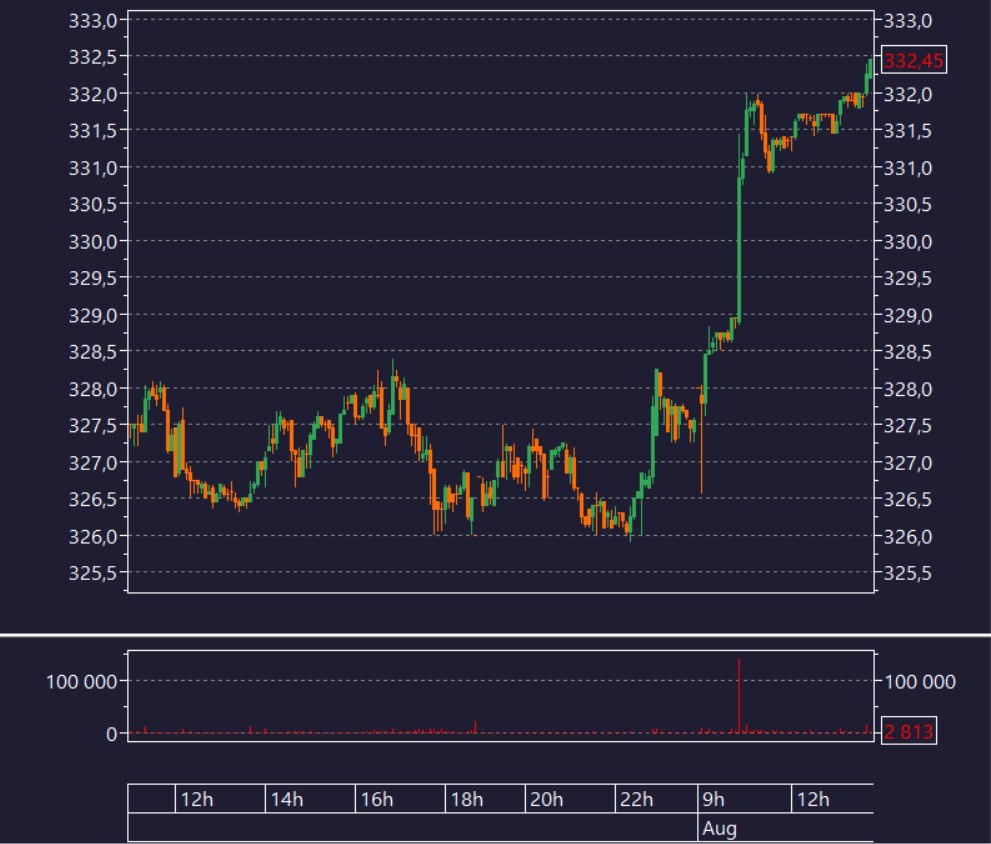This screenshot has width=991, height=844.
Task: Select the 16h time axis label
Action: [377, 799]
